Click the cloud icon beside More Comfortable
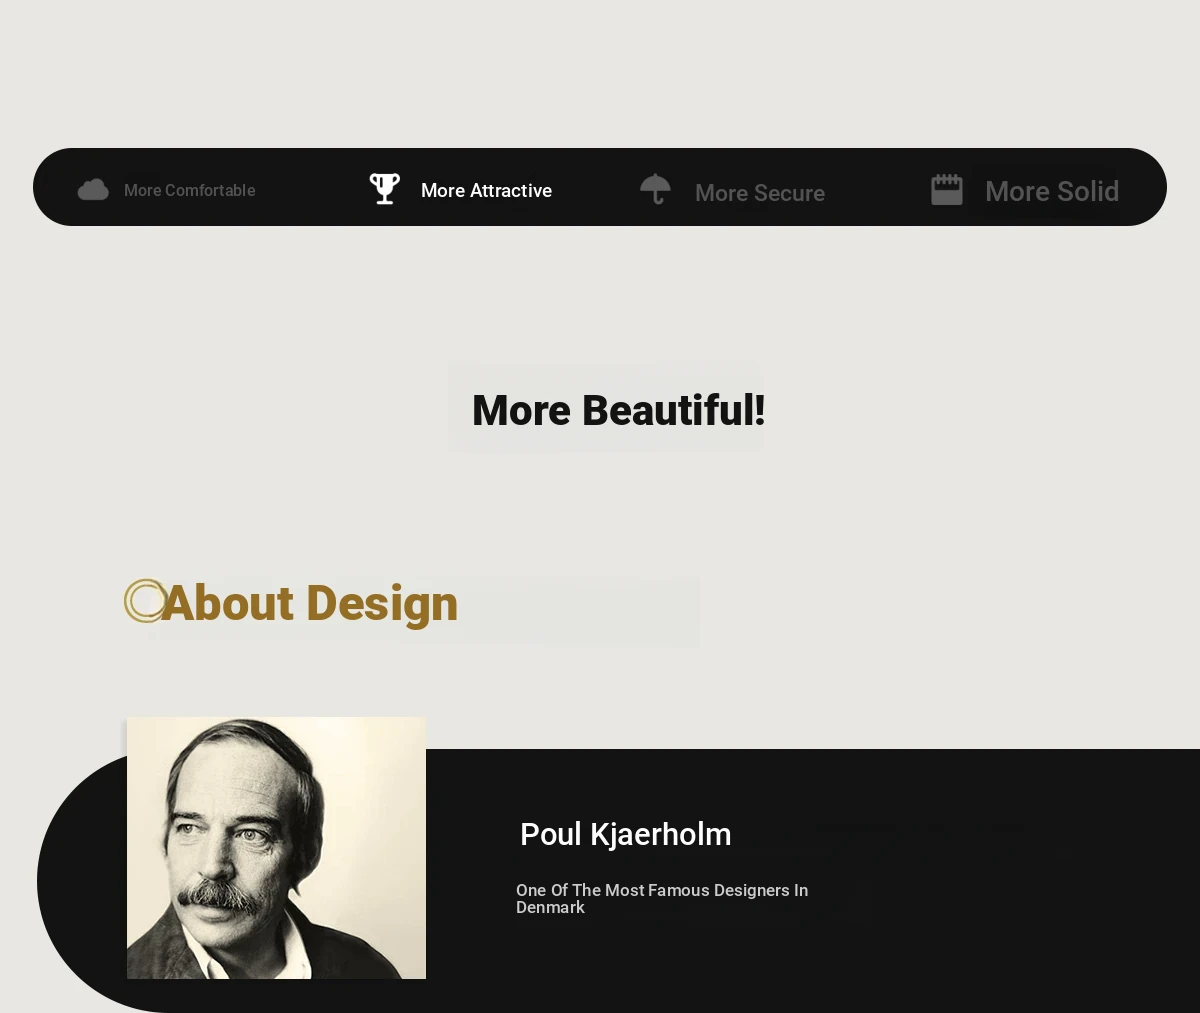1200x1013 pixels. (93, 189)
